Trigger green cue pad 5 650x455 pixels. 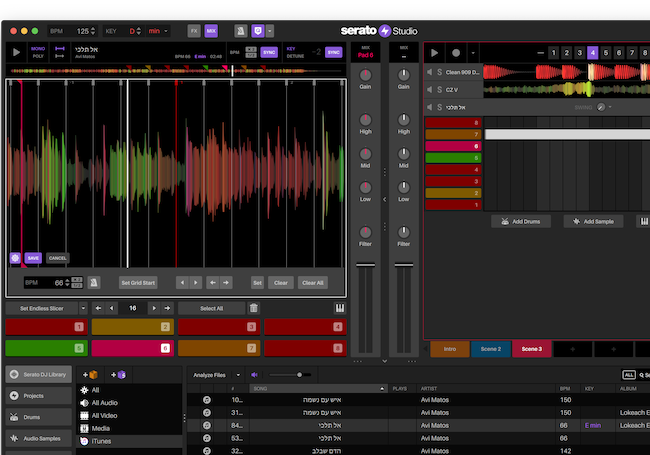[46, 348]
